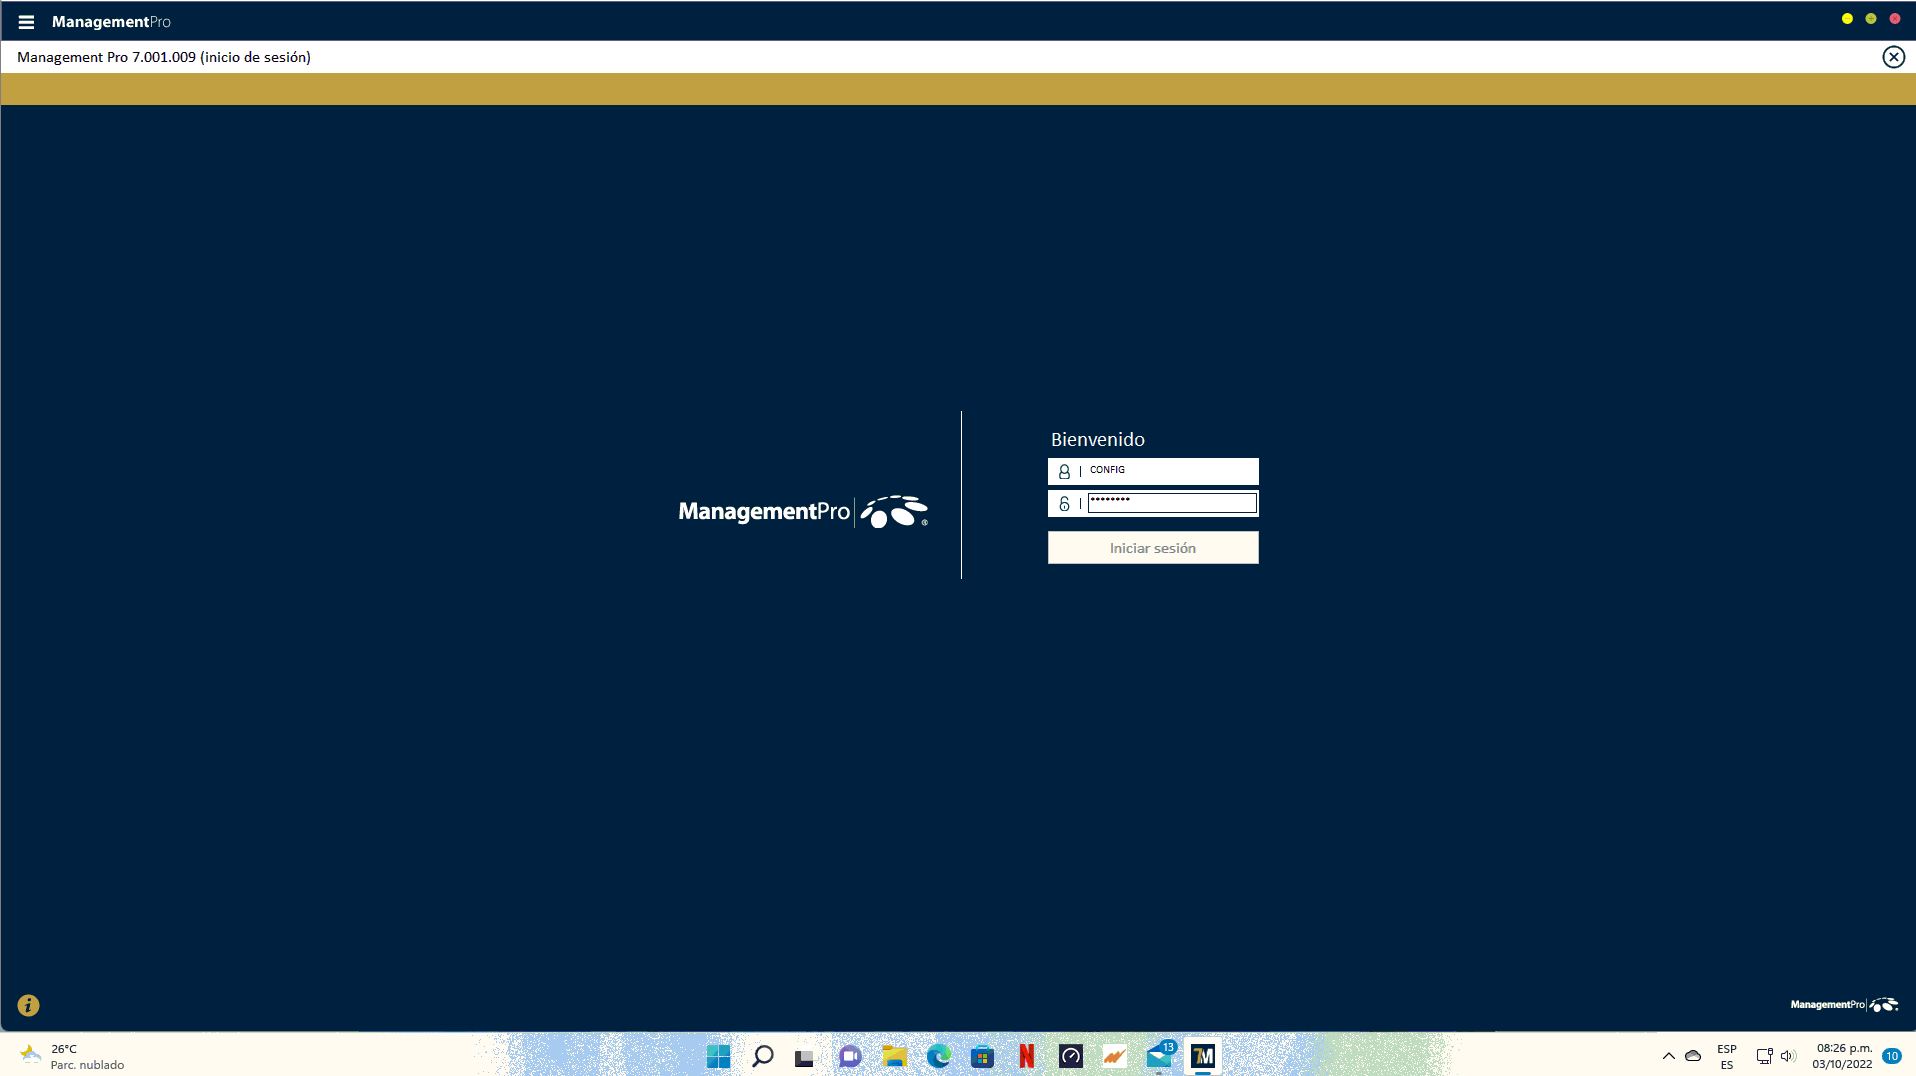Click the yellow window control dot
This screenshot has height=1076, width=1916.
pyautogui.click(x=1847, y=19)
